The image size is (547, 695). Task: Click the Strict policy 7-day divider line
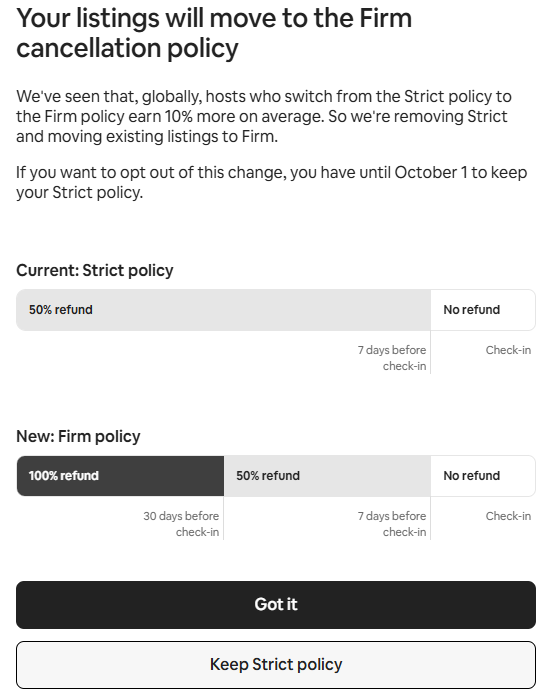pos(430,352)
